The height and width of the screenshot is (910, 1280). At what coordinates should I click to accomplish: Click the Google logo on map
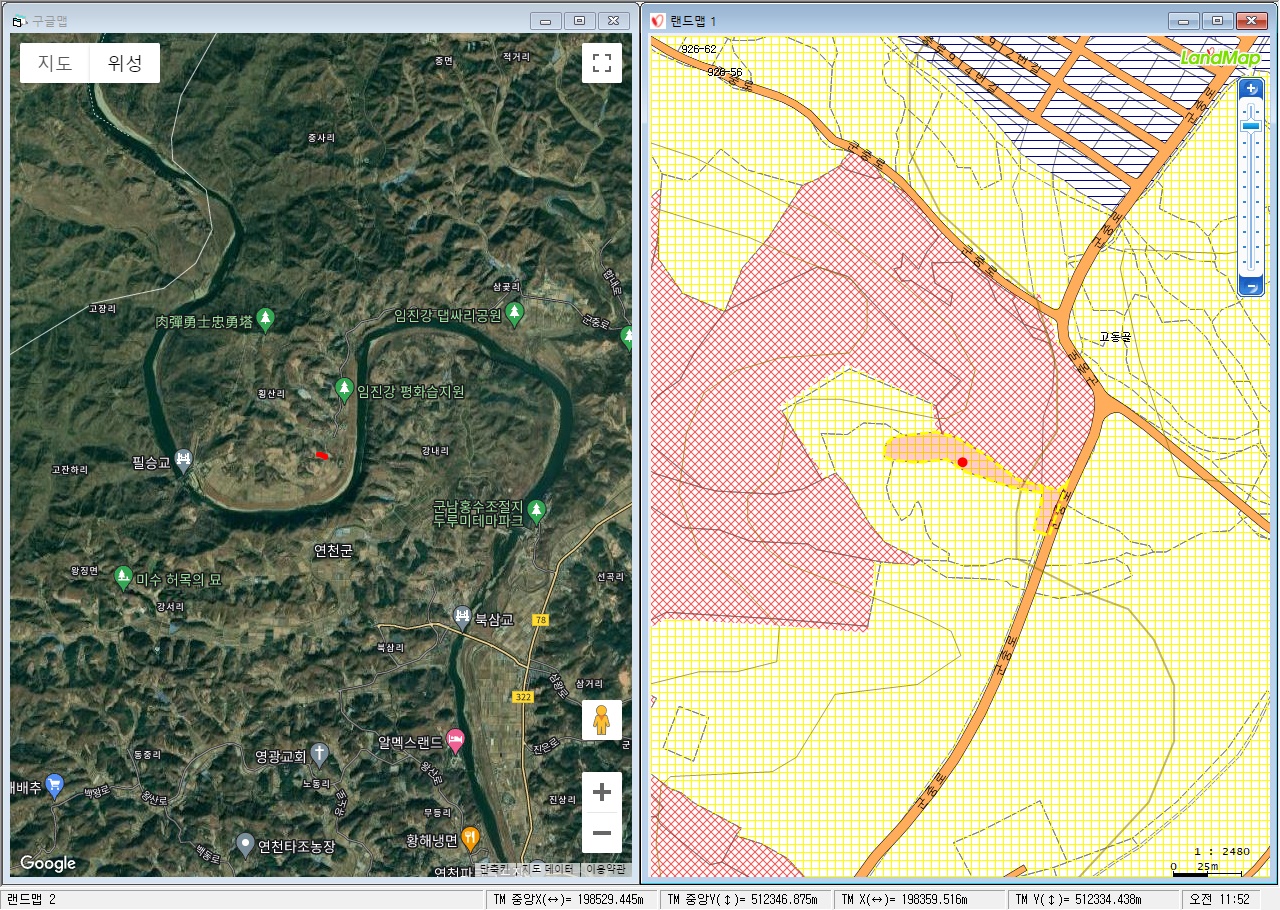point(48,863)
